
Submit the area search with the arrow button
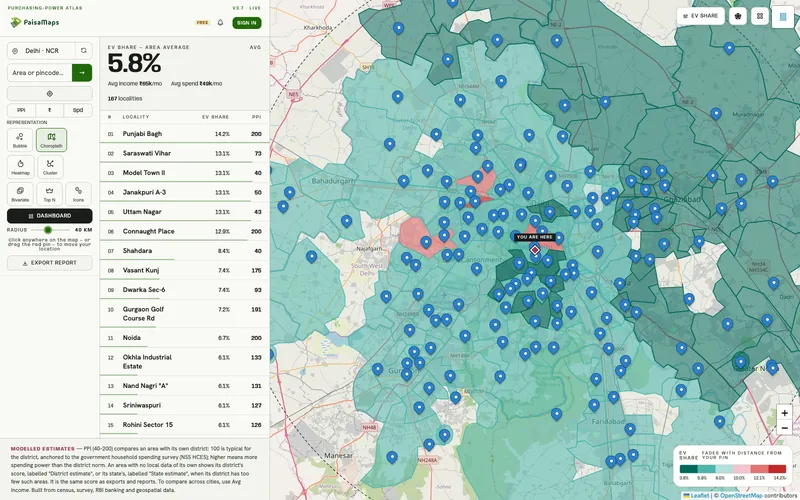[82, 72]
